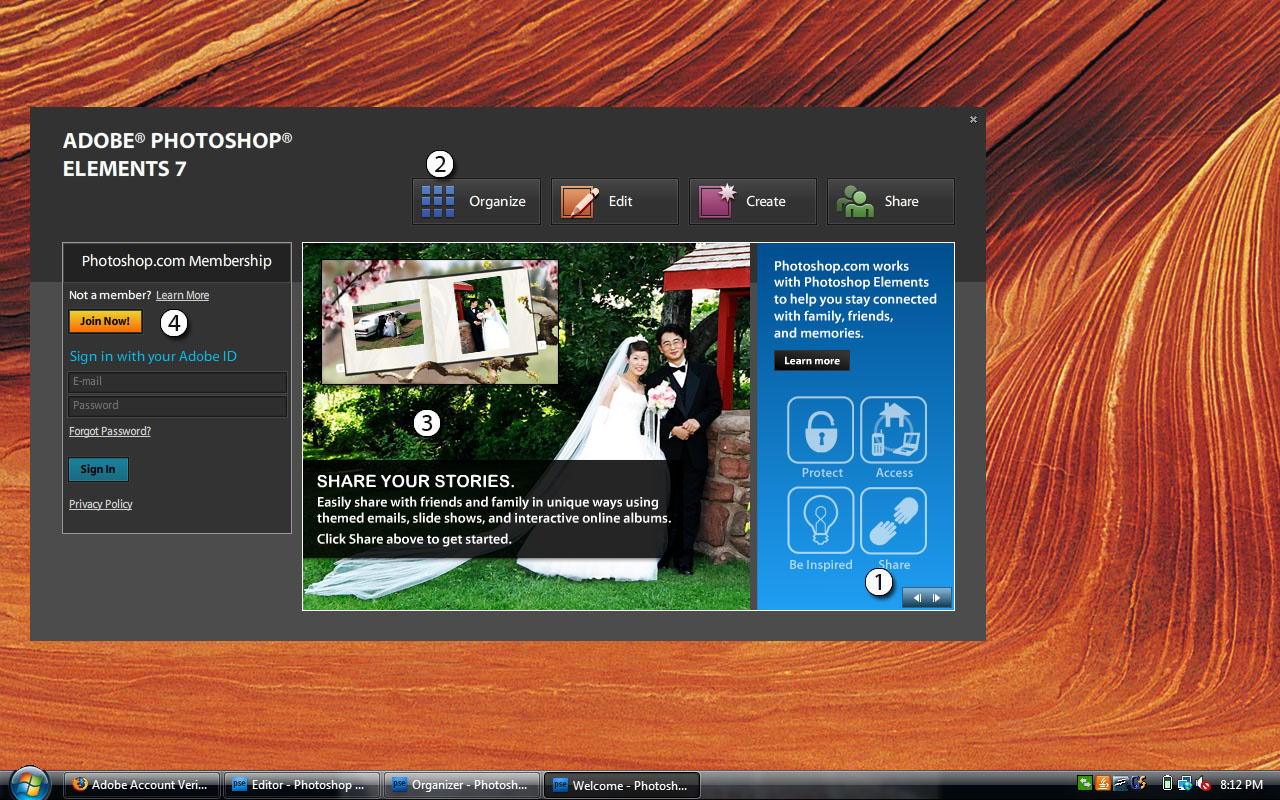Open the Create workspace

[x=753, y=201]
